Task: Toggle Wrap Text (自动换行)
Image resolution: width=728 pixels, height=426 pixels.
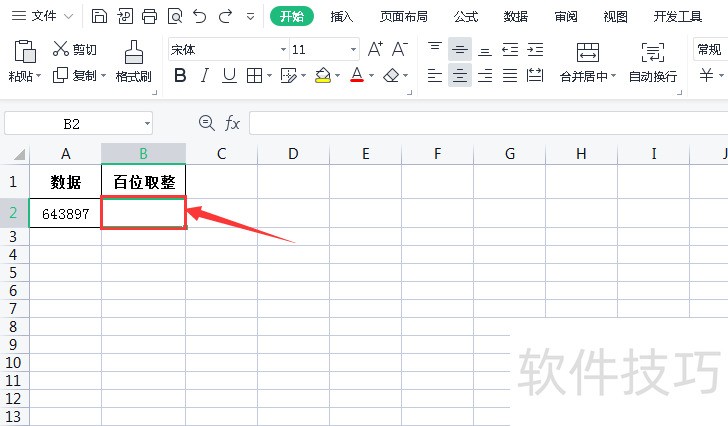Action: tap(653, 62)
